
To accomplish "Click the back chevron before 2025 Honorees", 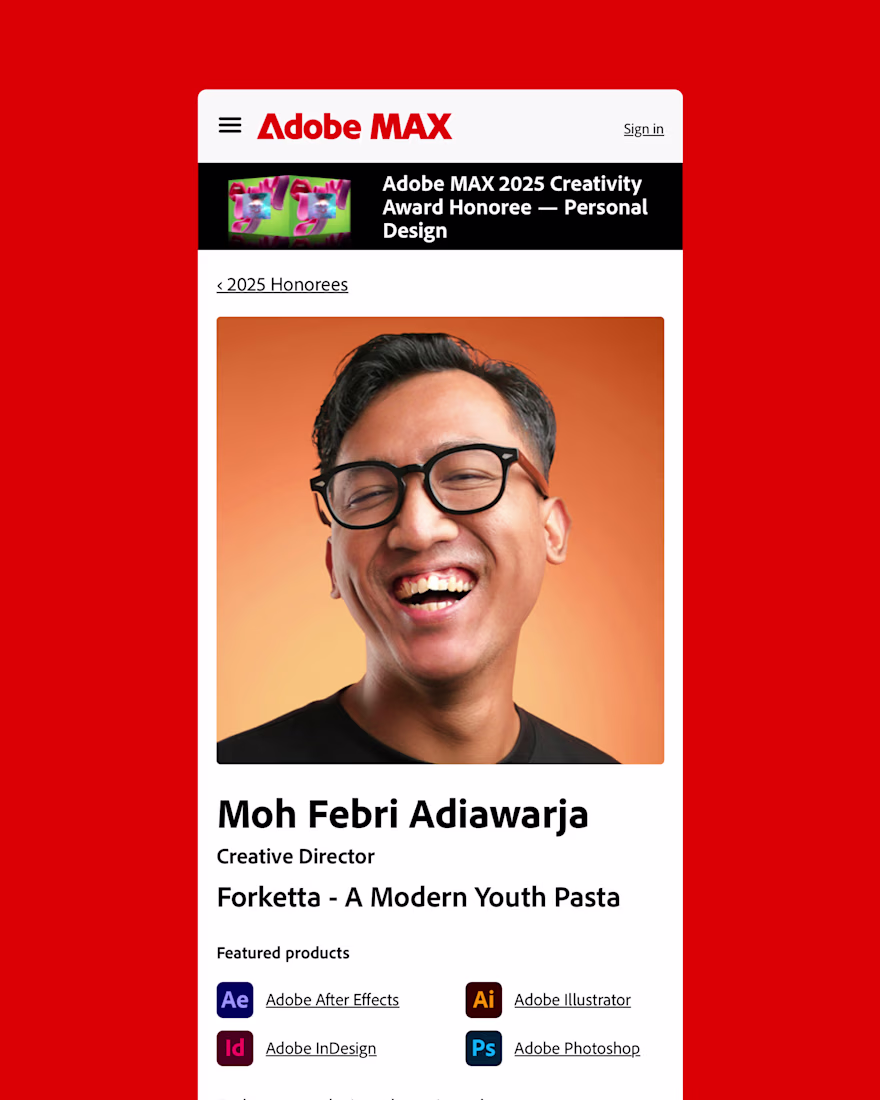I will pyautogui.click(x=220, y=285).
